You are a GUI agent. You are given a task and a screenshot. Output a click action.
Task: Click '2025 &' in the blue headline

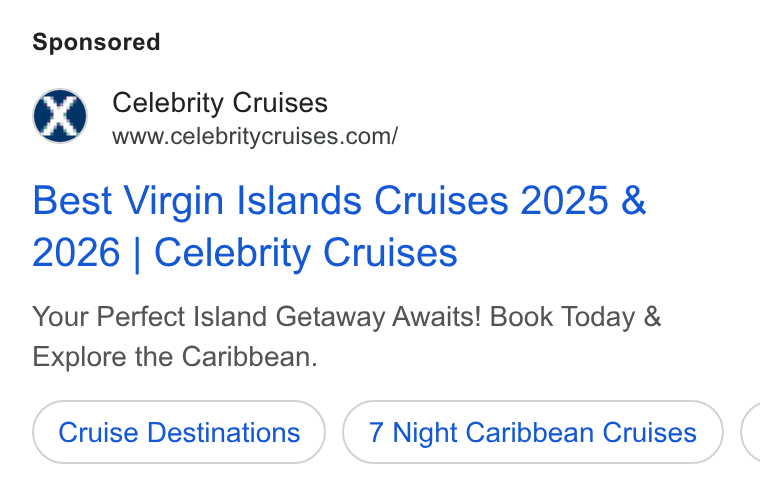[583, 200]
